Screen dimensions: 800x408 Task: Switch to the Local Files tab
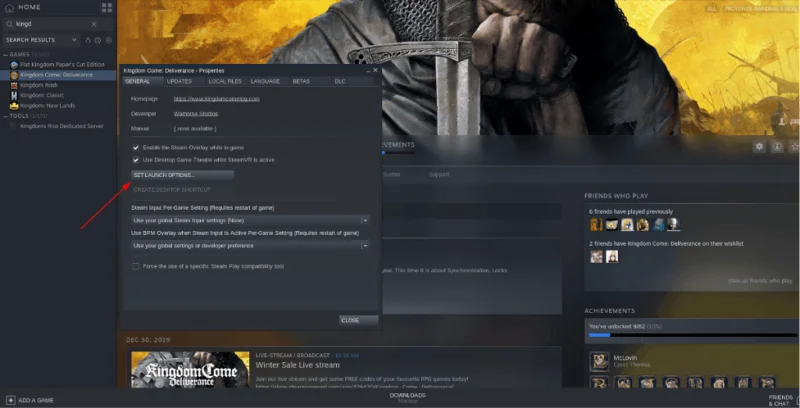pos(226,82)
